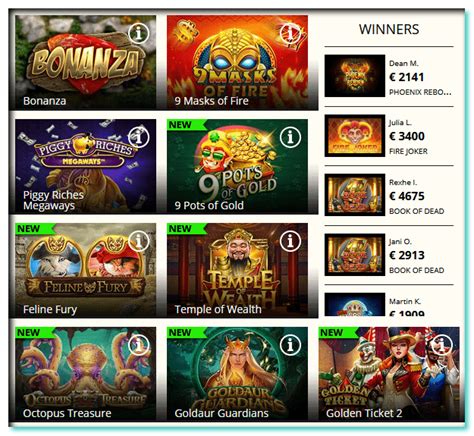Viewport: 474px width, 436px height.
Task: Open info icon on 9 Masks of Fire
Action: click(x=290, y=33)
